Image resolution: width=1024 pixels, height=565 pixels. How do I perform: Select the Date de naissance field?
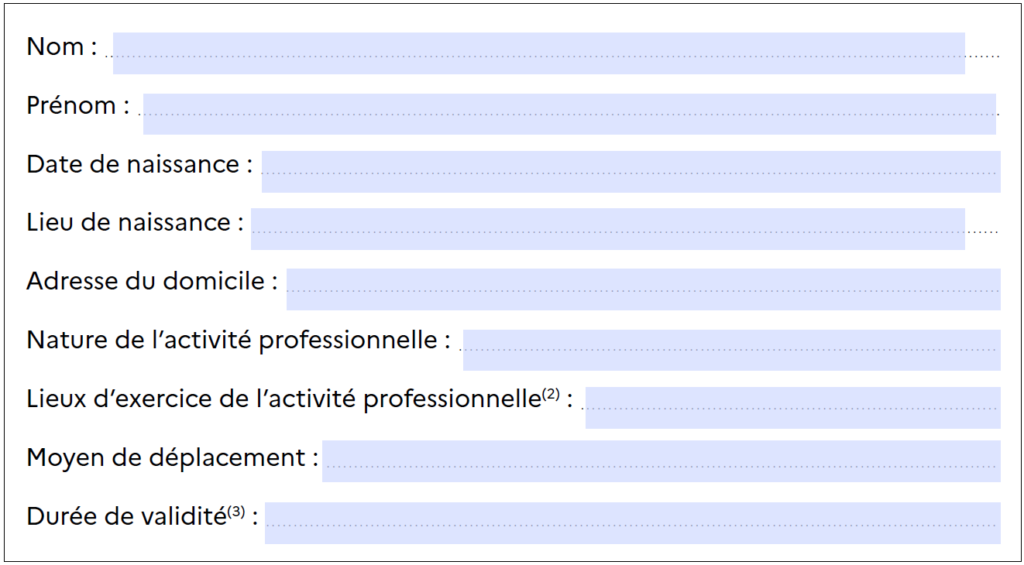[631, 172]
